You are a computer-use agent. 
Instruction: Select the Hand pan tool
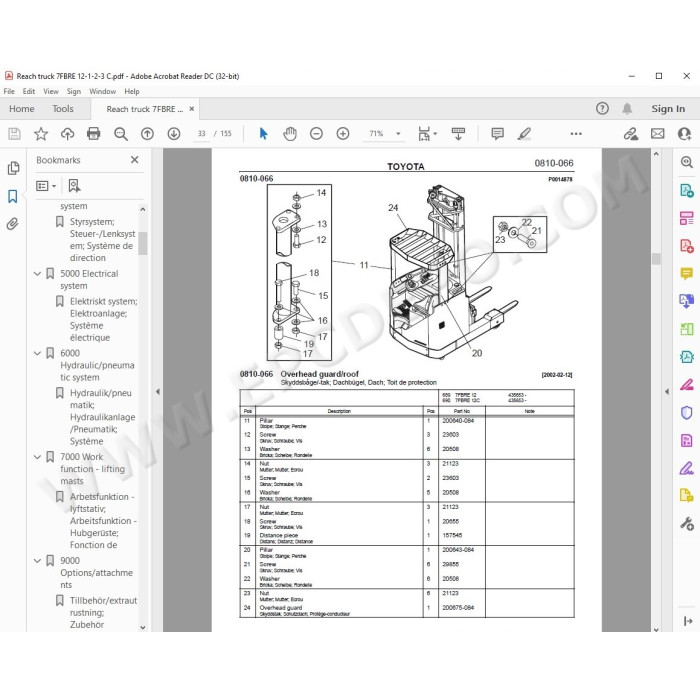tap(290, 133)
